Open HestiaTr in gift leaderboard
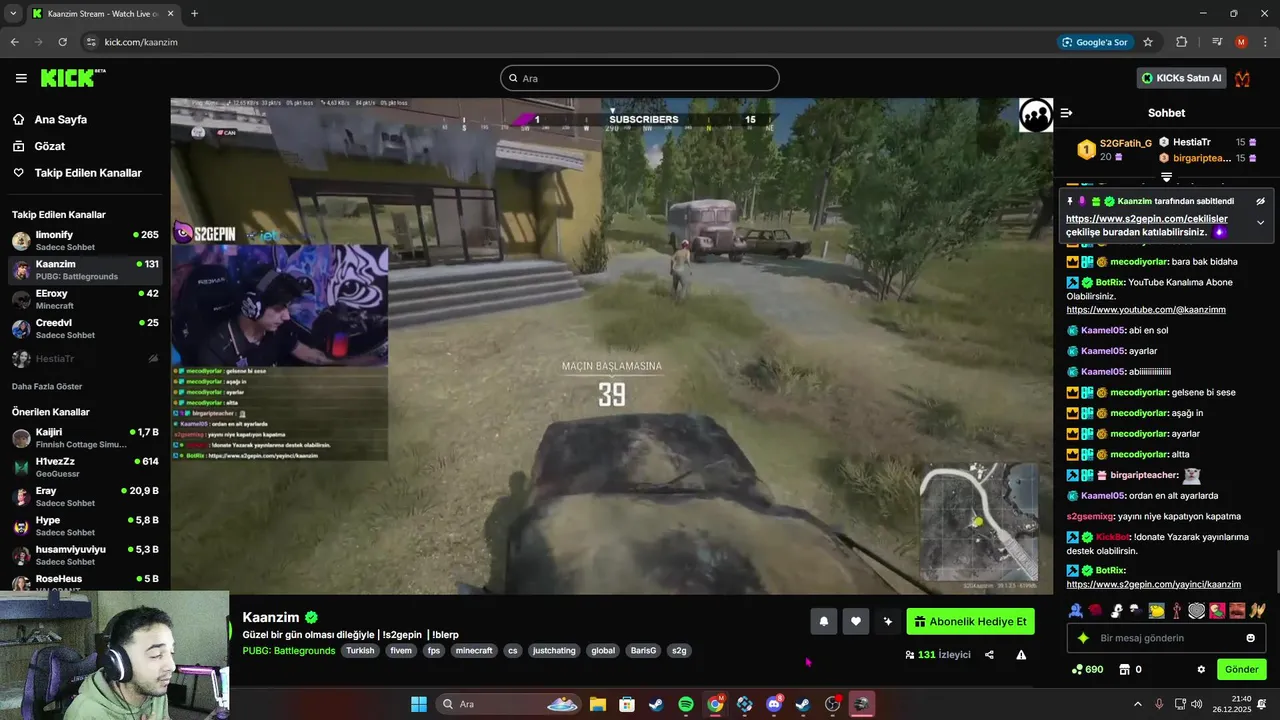The height and width of the screenshot is (720, 1280). (1191, 142)
